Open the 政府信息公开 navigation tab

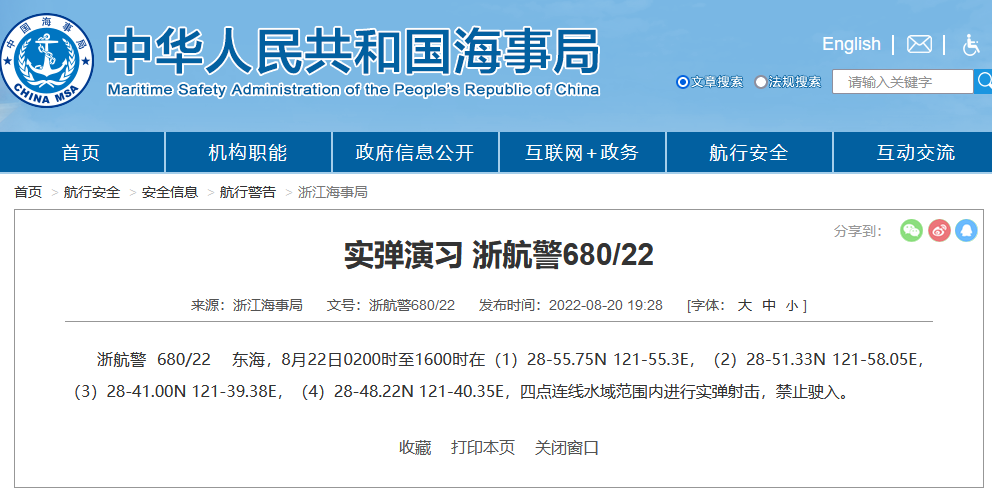[415, 153]
